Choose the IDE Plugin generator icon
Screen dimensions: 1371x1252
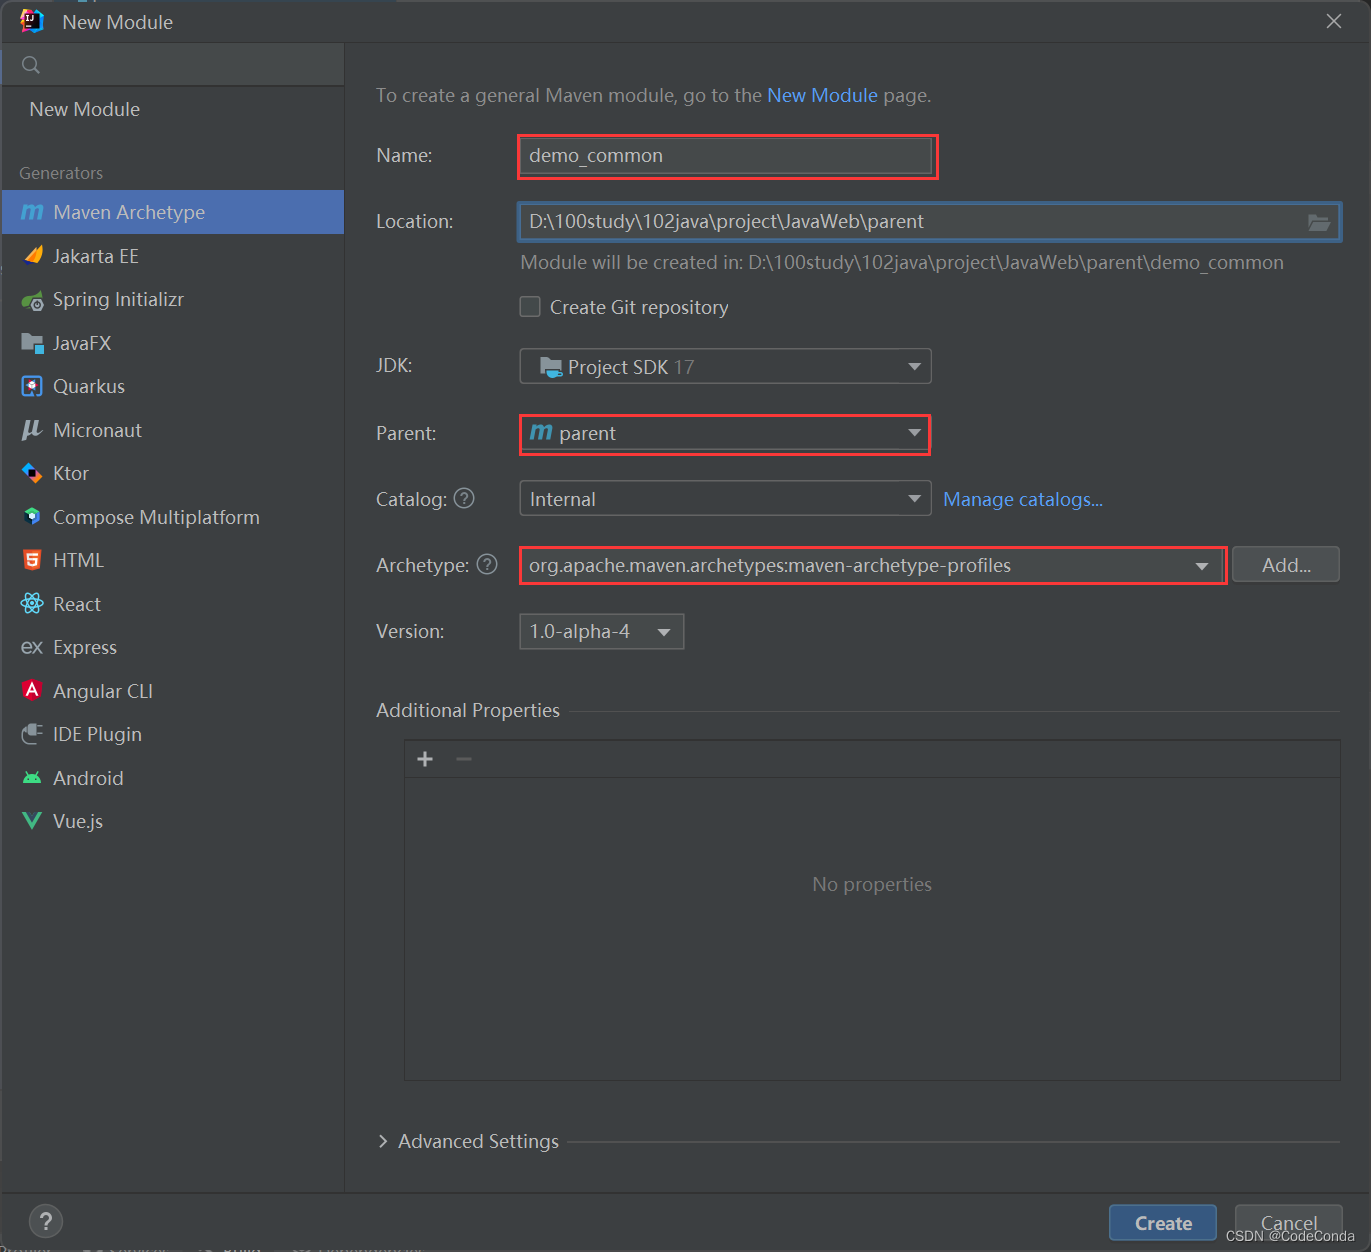coord(33,734)
